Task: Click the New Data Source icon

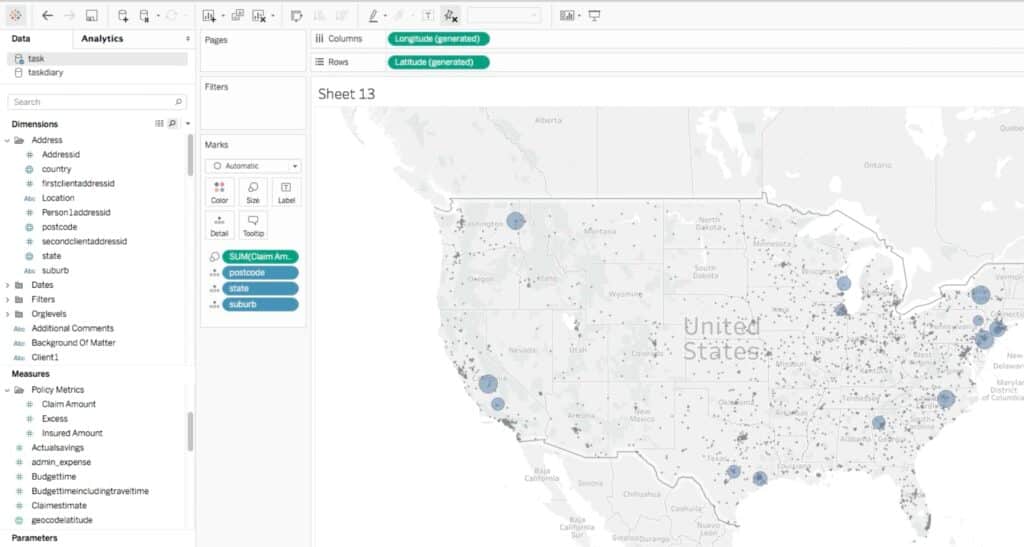Action: [123, 16]
